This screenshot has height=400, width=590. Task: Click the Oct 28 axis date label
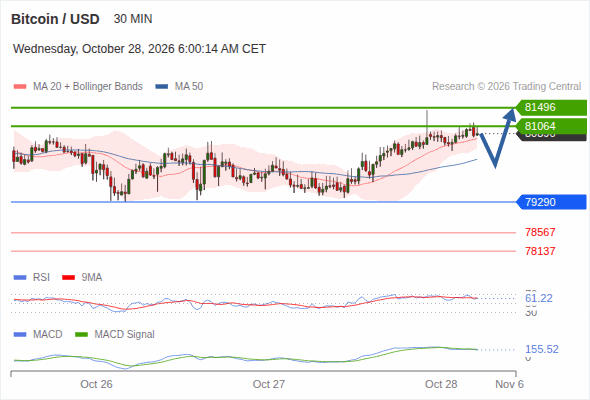coord(441,384)
